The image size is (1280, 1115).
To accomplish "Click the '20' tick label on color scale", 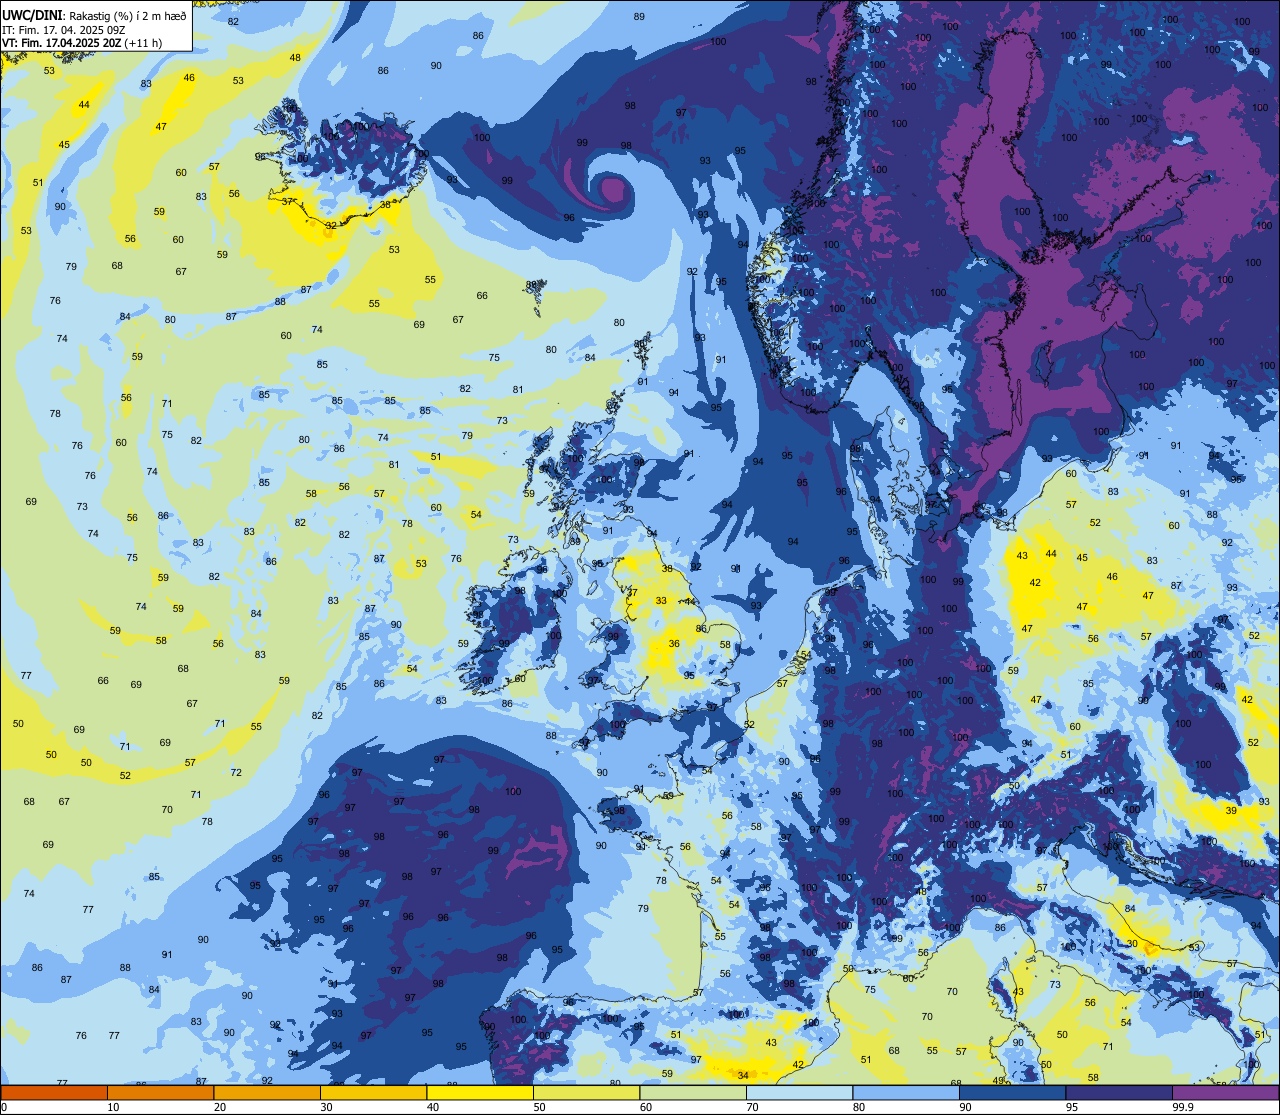I will pyautogui.click(x=220, y=1107).
